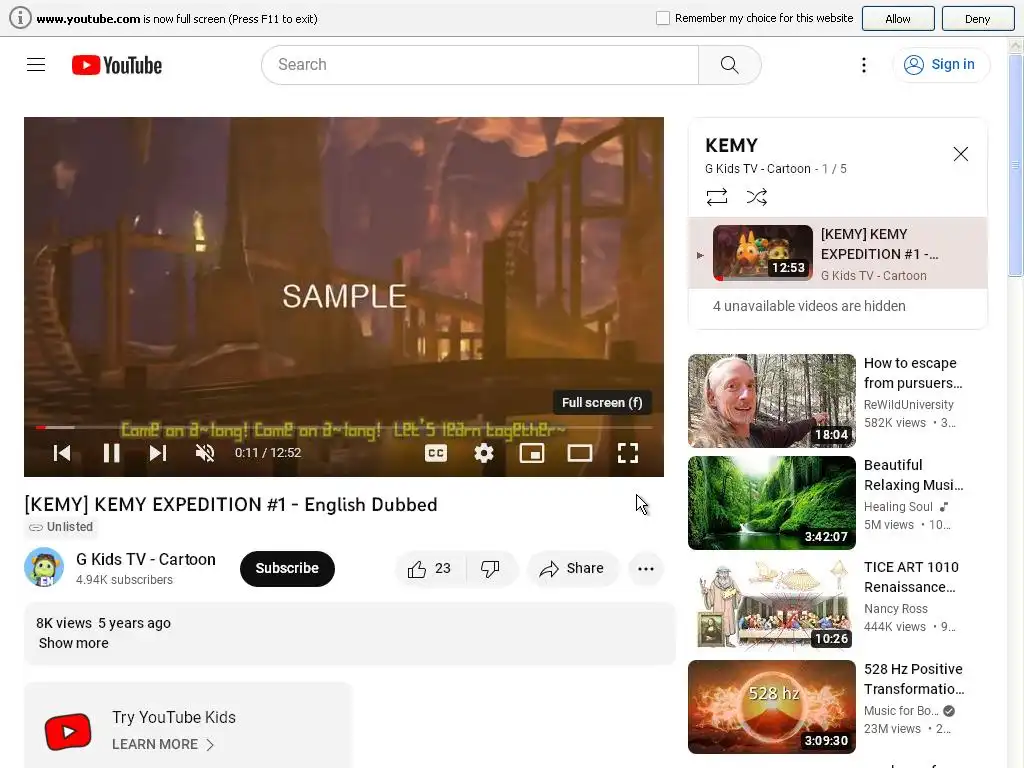This screenshot has width=1024, height=768.
Task: Click Nancy Ross channel name
Action: [x=895, y=609]
